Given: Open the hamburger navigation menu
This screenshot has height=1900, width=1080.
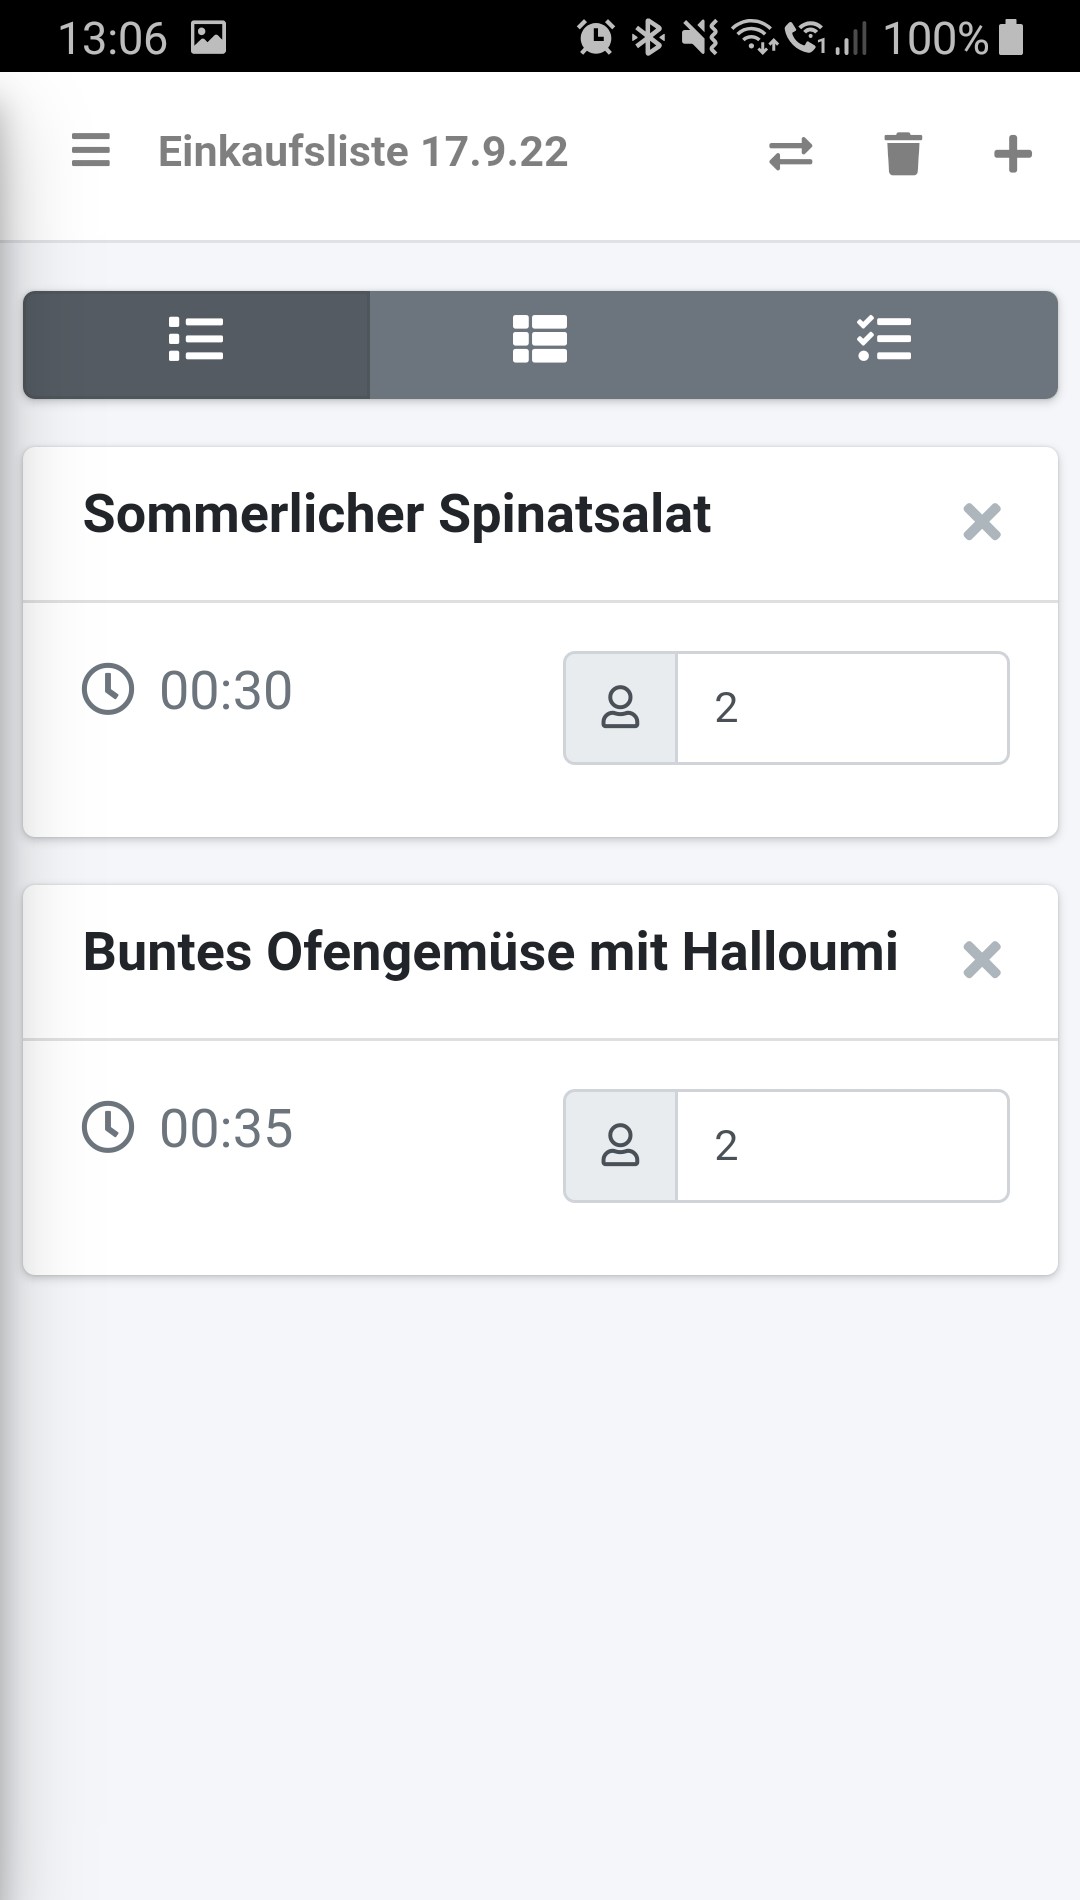Looking at the screenshot, I should (91, 151).
